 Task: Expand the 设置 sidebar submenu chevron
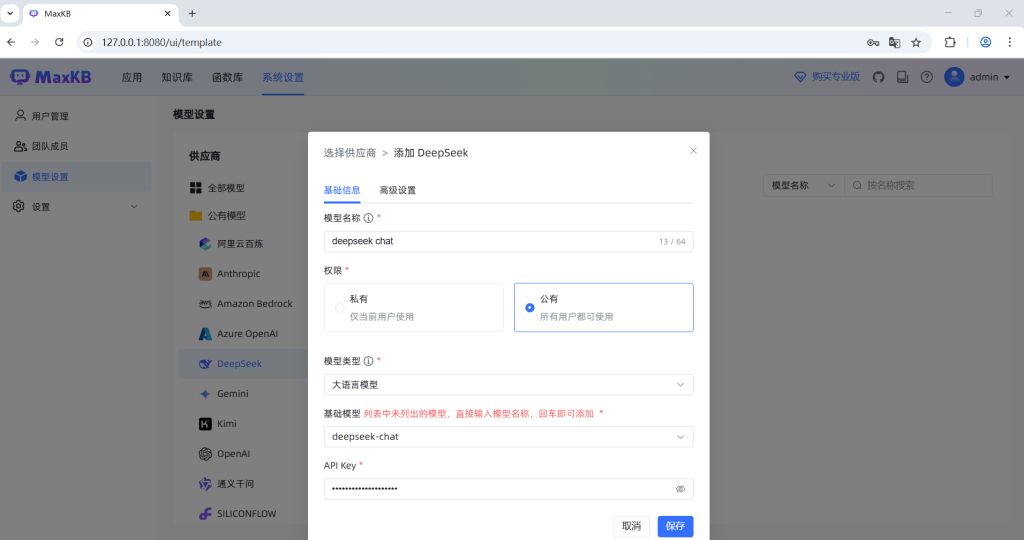coord(134,207)
